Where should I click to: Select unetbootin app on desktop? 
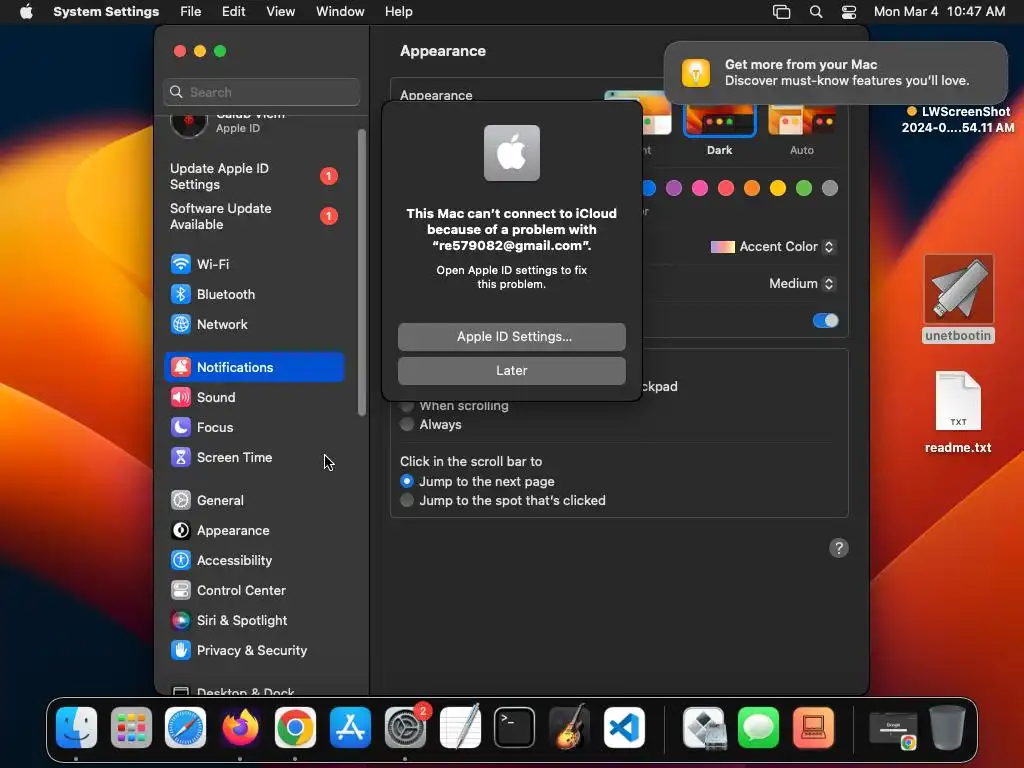coord(958,299)
